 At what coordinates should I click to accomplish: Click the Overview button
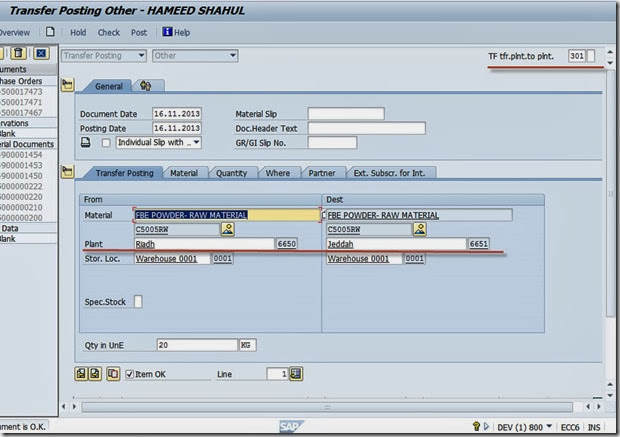tap(15, 32)
